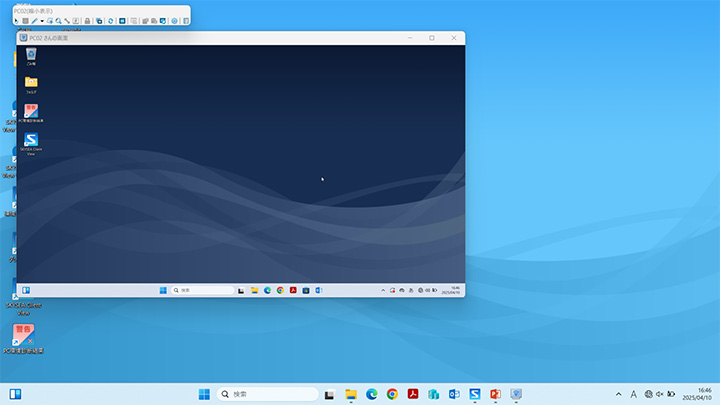Open SKYSEA Client View shortcut on remote desktop
The width and height of the screenshot is (720, 405).
point(31,141)
